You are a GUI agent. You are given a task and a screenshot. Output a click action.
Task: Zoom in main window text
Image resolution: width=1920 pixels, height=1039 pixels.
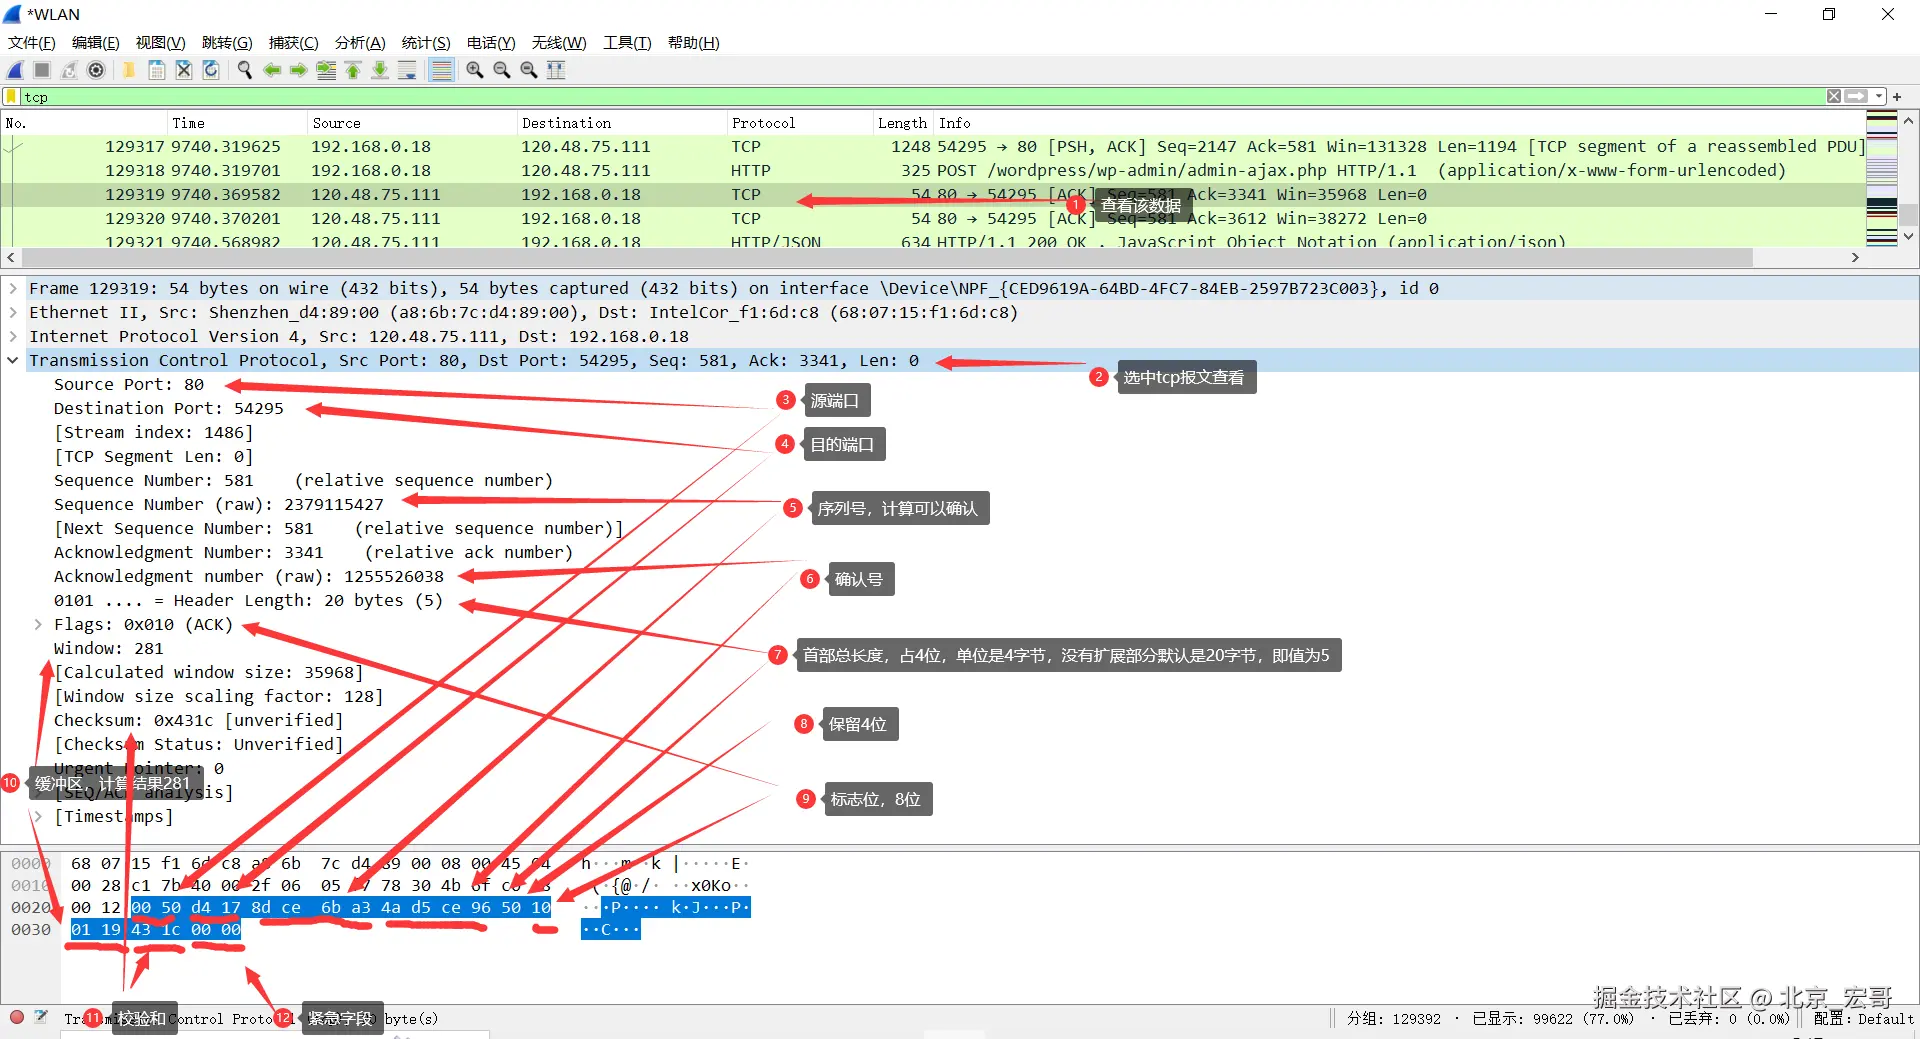pos(474,70)
